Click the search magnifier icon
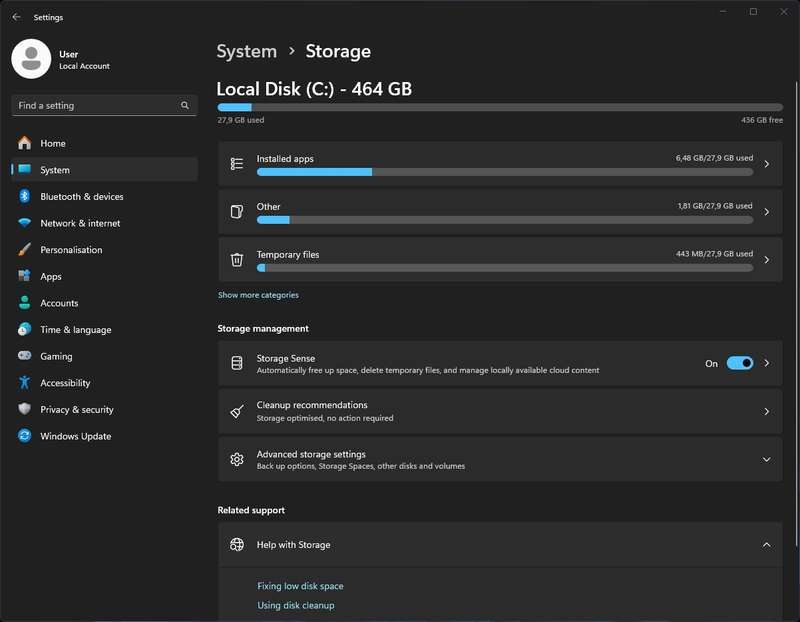 pos(185,105)
